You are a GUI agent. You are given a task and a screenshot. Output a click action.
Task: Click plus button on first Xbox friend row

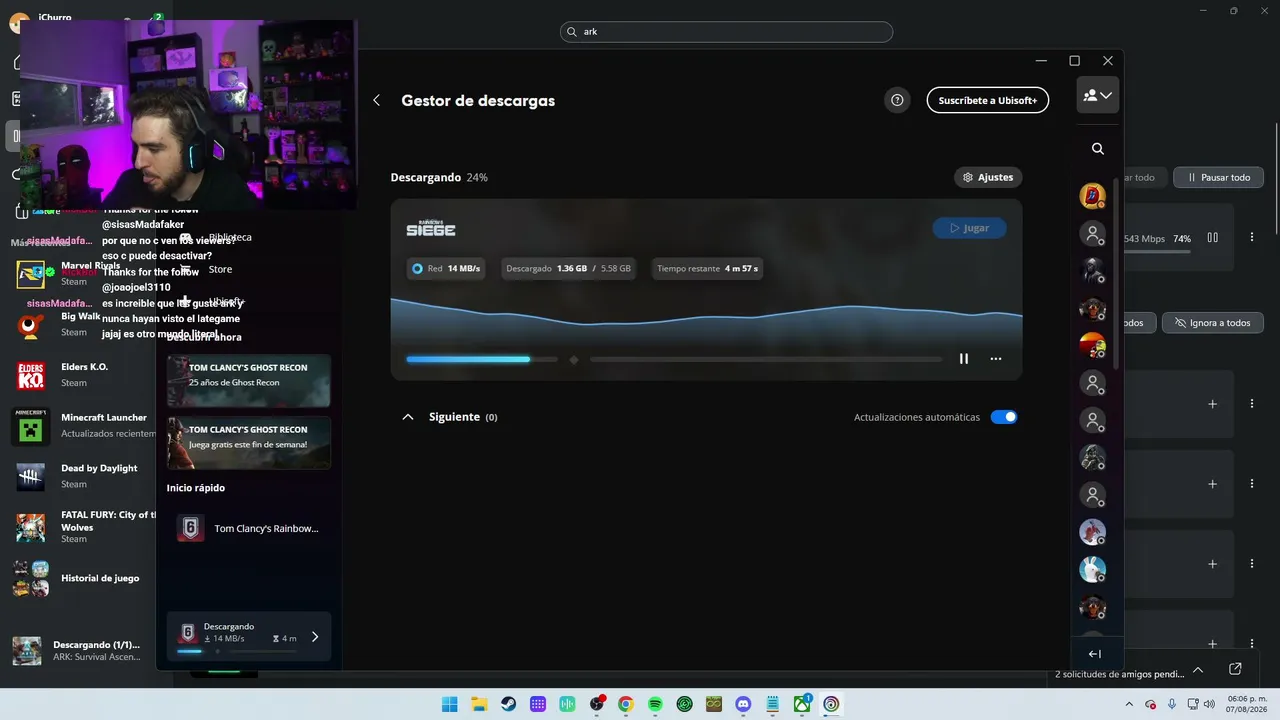pyautogui.click(x=1212, y=404)
